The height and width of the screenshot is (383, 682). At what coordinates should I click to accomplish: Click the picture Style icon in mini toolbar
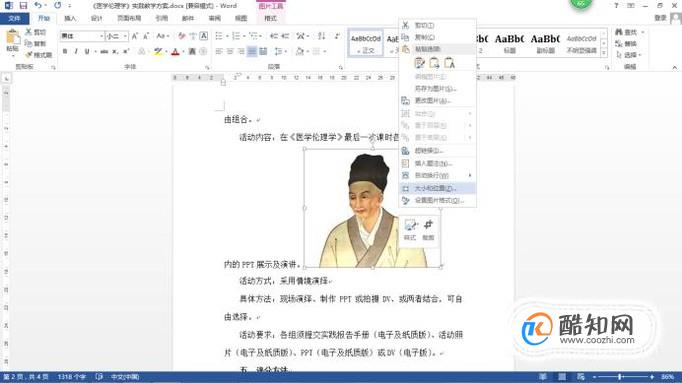410,229
